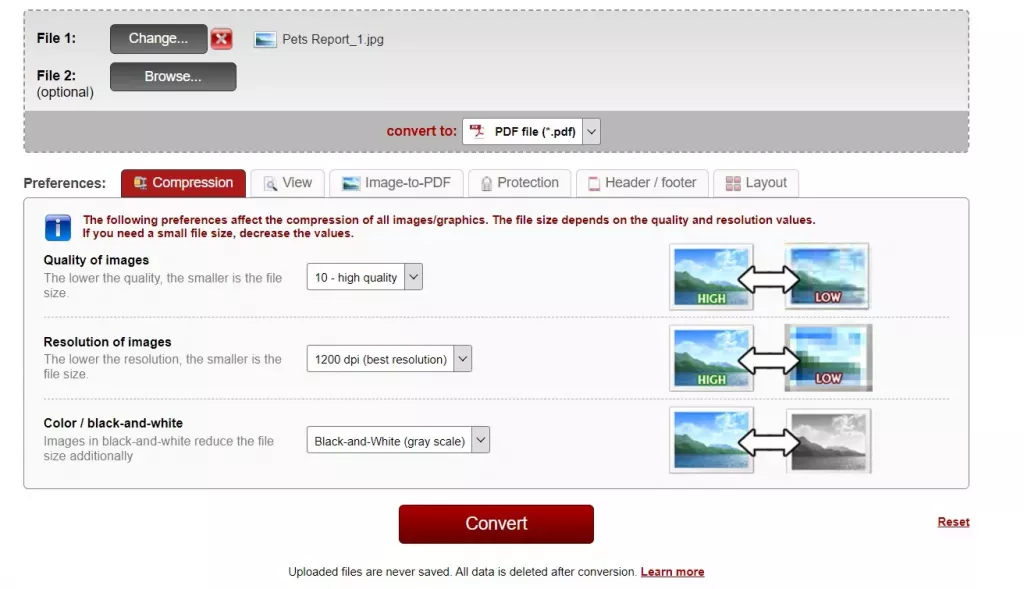Open the Quality of images dropdown
1024x589 pixels.
click(364, 277)
